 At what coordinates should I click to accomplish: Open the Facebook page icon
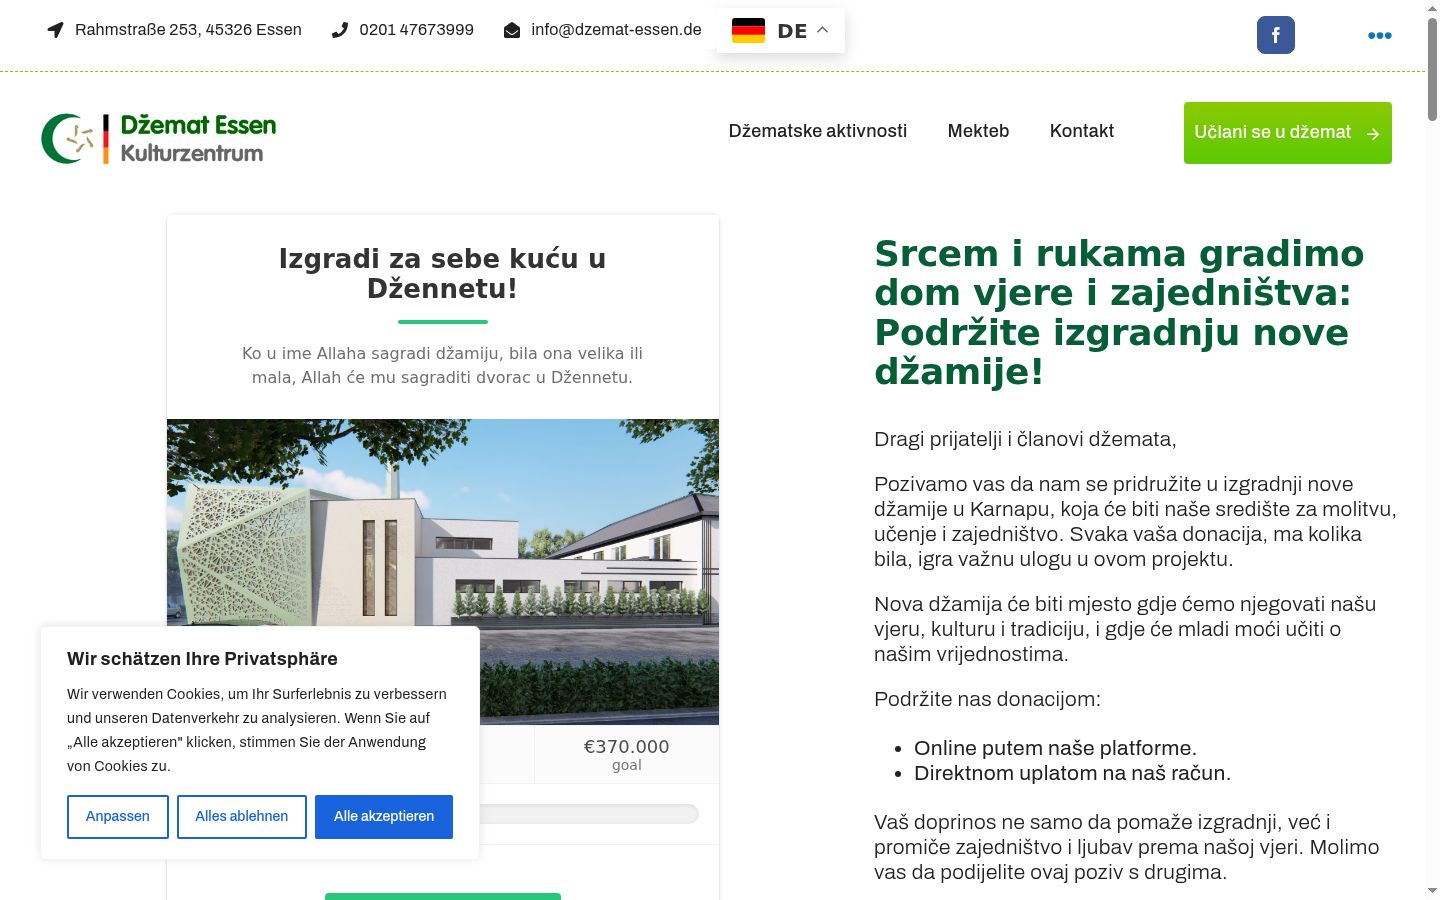pos(1276,35)
